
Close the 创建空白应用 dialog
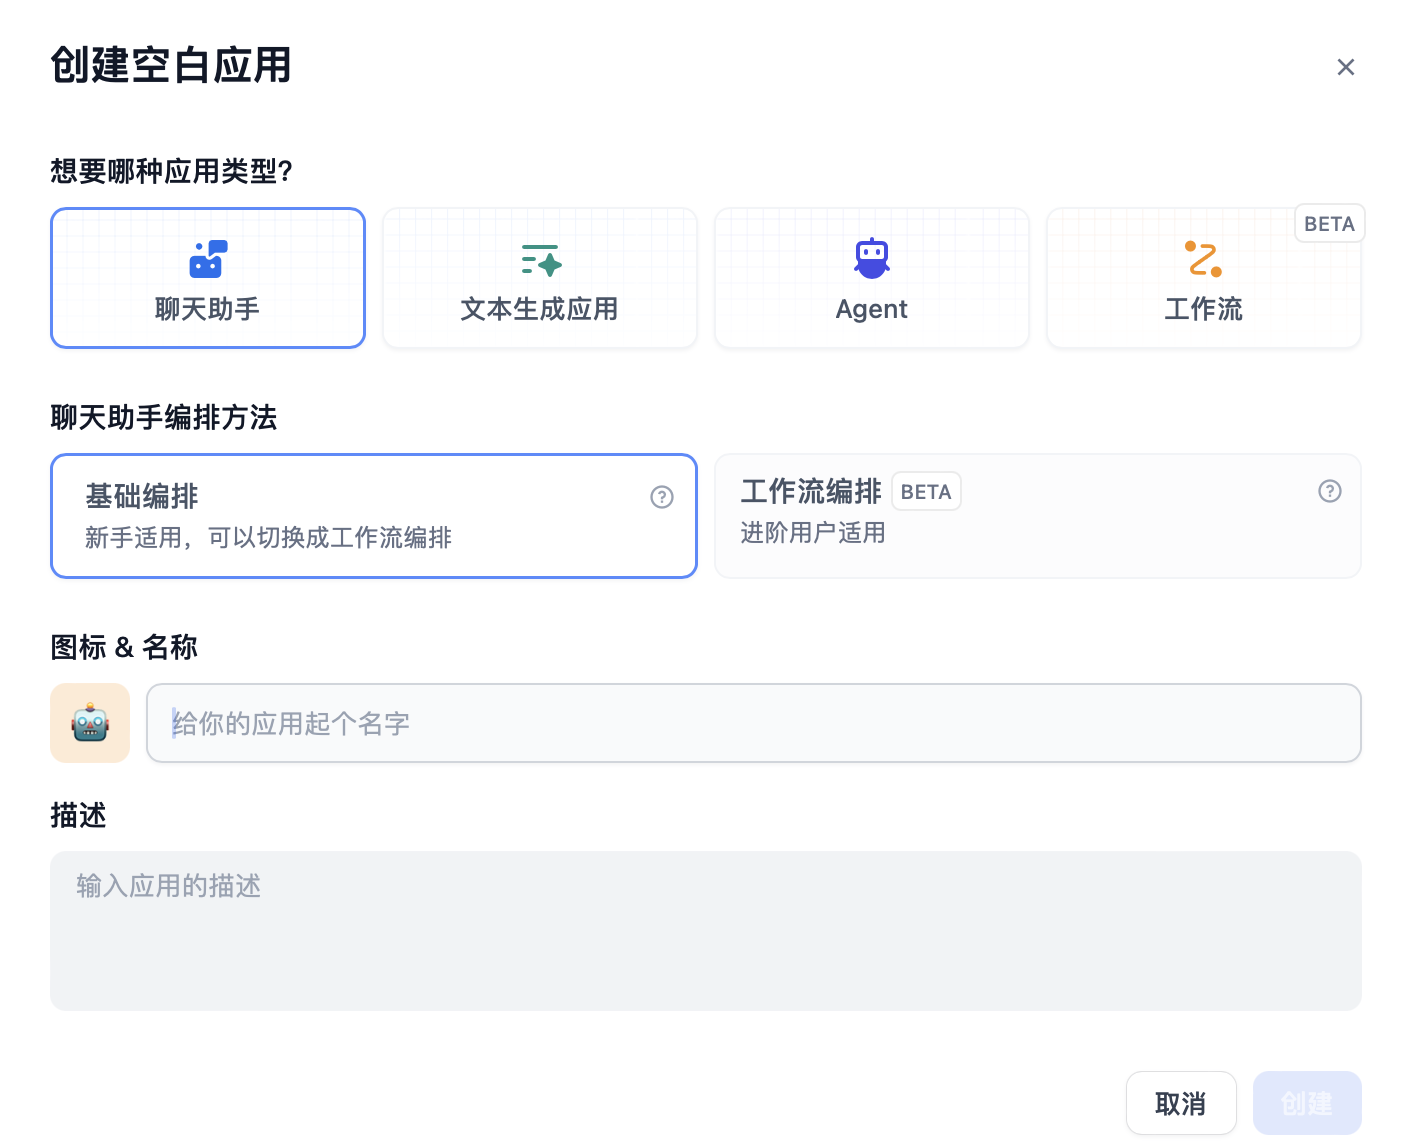click(1345, 67)
